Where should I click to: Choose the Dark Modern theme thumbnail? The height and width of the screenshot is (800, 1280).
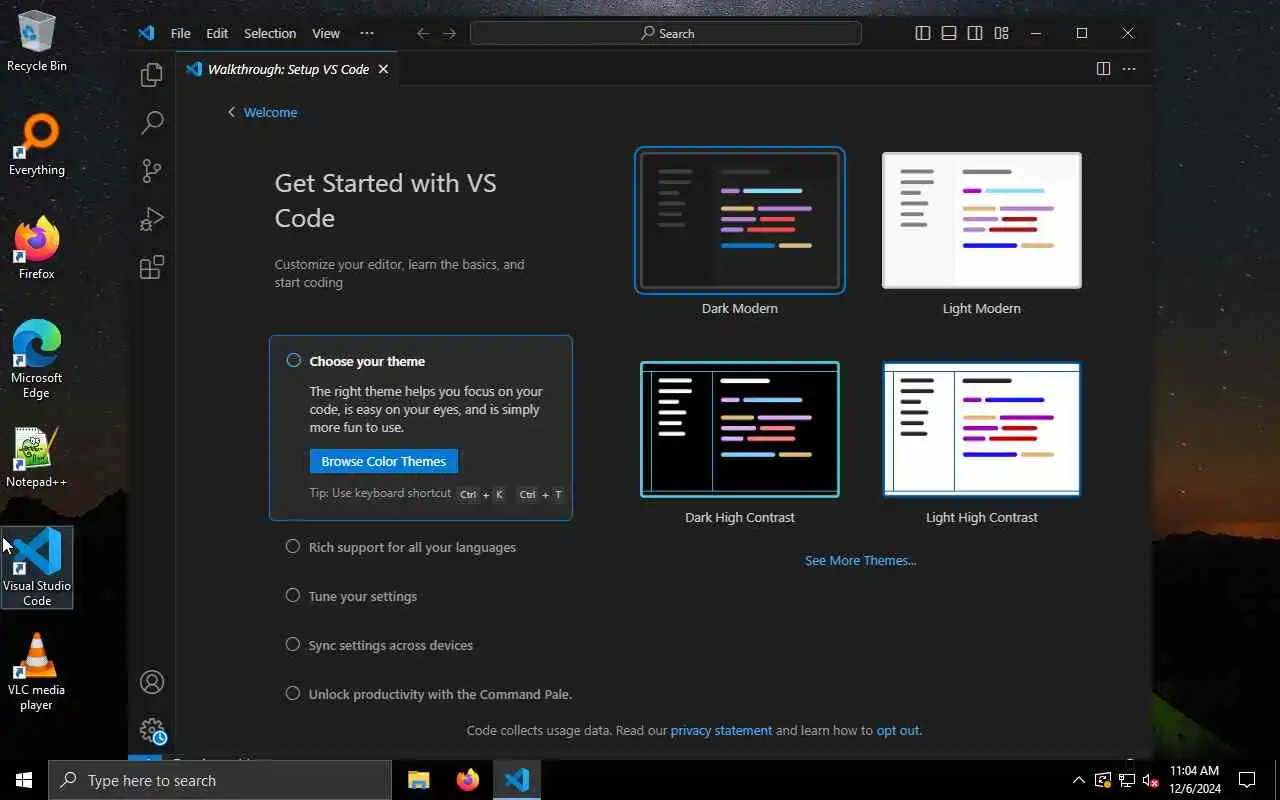[x=740, y=220]
